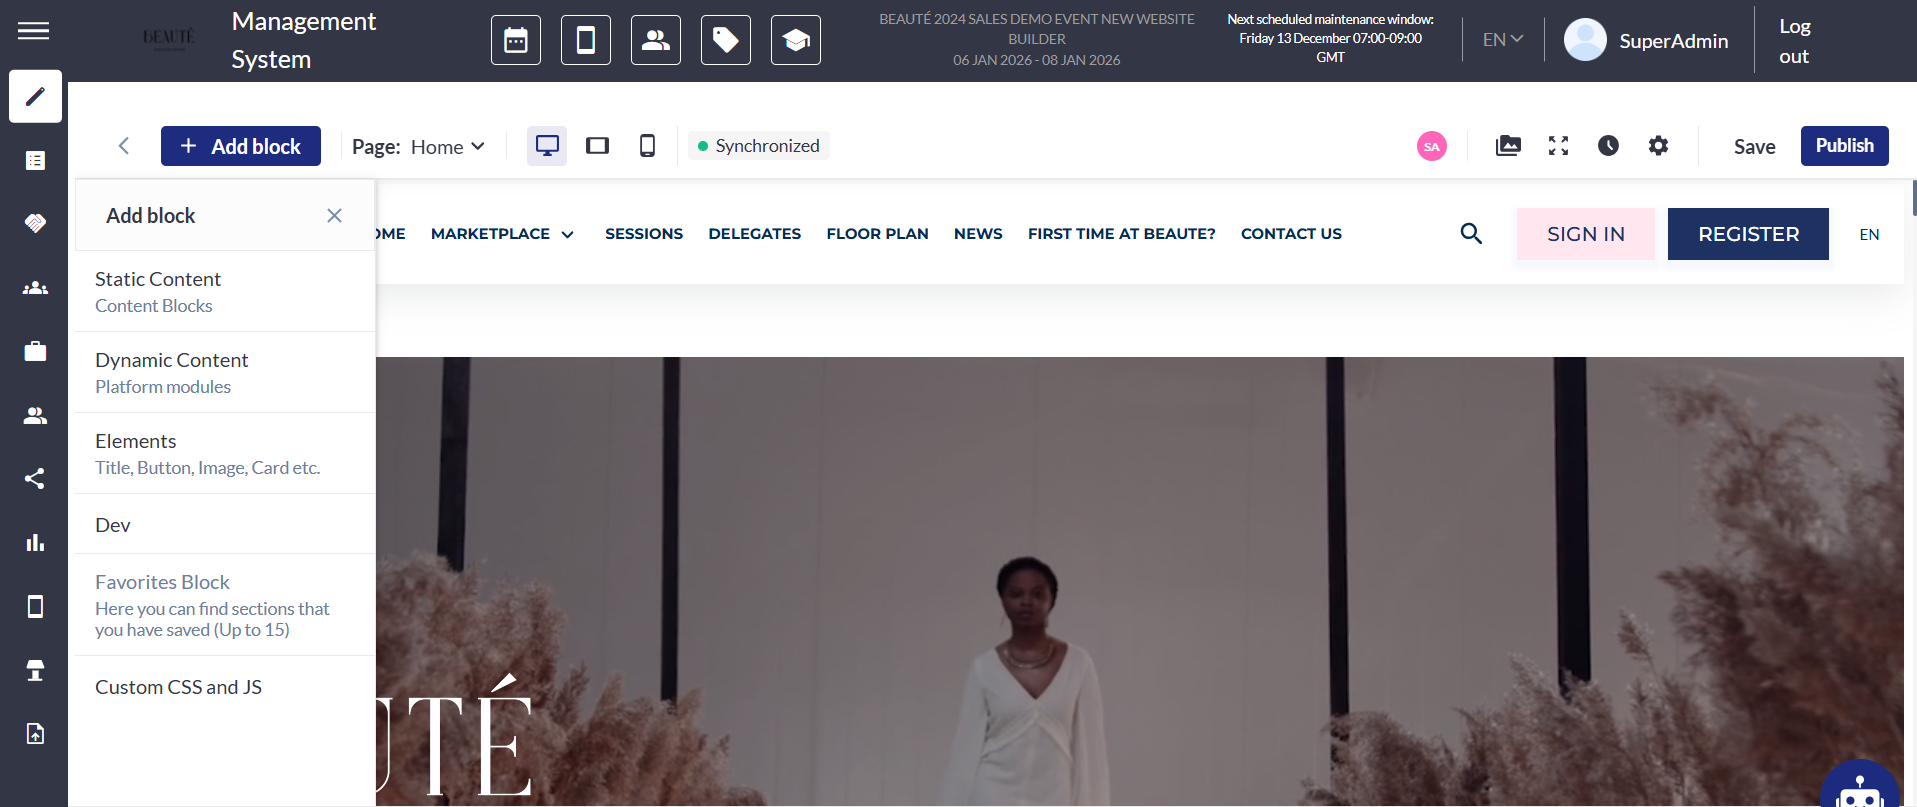
Task: Switch to mobile phone preview mode
Action: click(647, 146)
